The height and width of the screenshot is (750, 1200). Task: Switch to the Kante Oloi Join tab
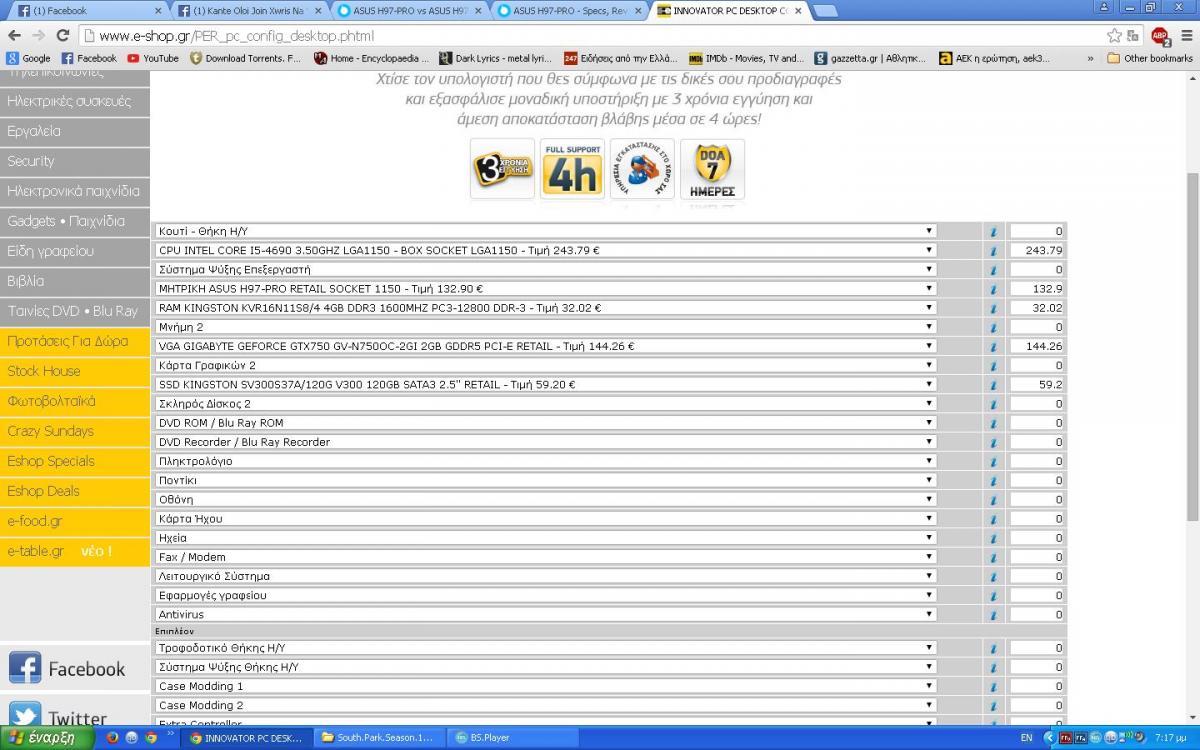[x=248, y=10]
